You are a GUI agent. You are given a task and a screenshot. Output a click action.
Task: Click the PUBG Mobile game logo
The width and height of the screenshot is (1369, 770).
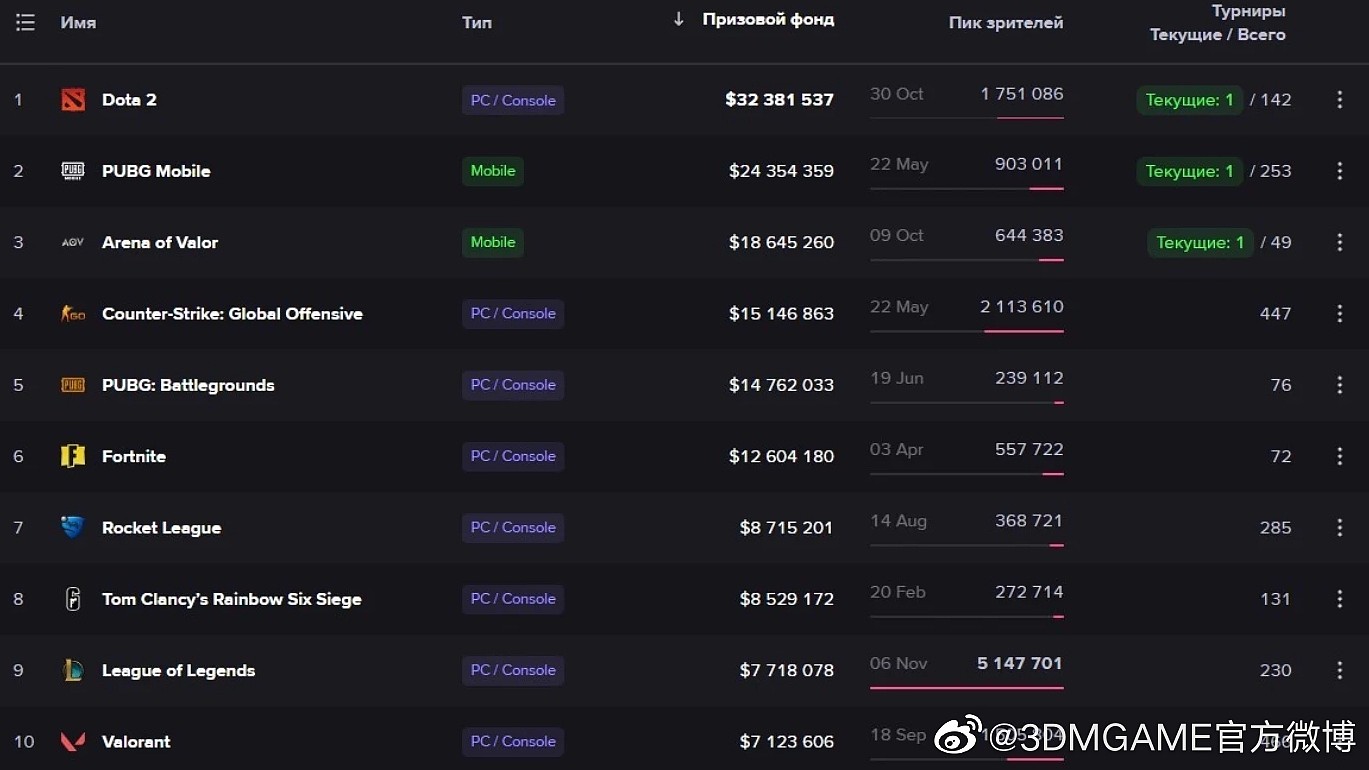[73, 171]
